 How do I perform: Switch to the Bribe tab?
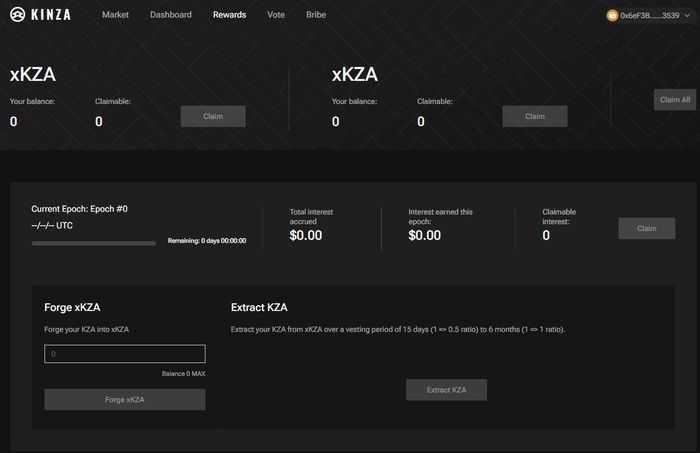[x=316, y=15]
